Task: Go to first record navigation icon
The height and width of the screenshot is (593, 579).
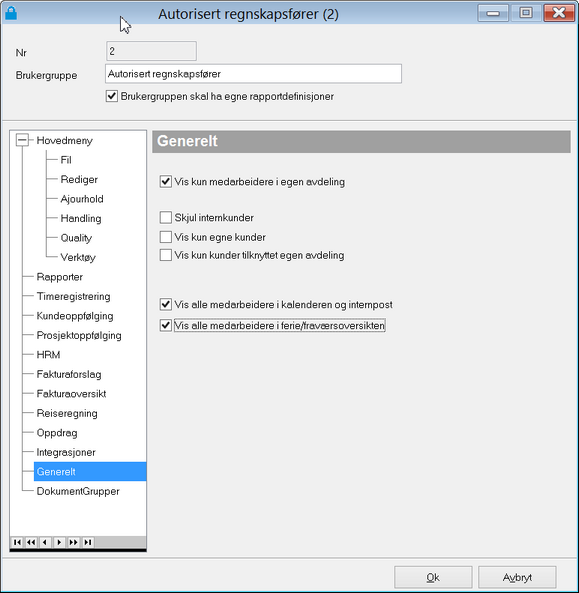Action: coord(17,542)
